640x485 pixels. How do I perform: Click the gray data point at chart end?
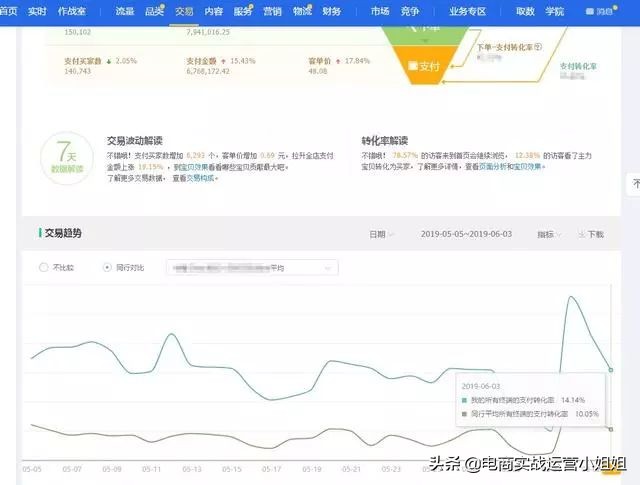(x=611, y=429)
